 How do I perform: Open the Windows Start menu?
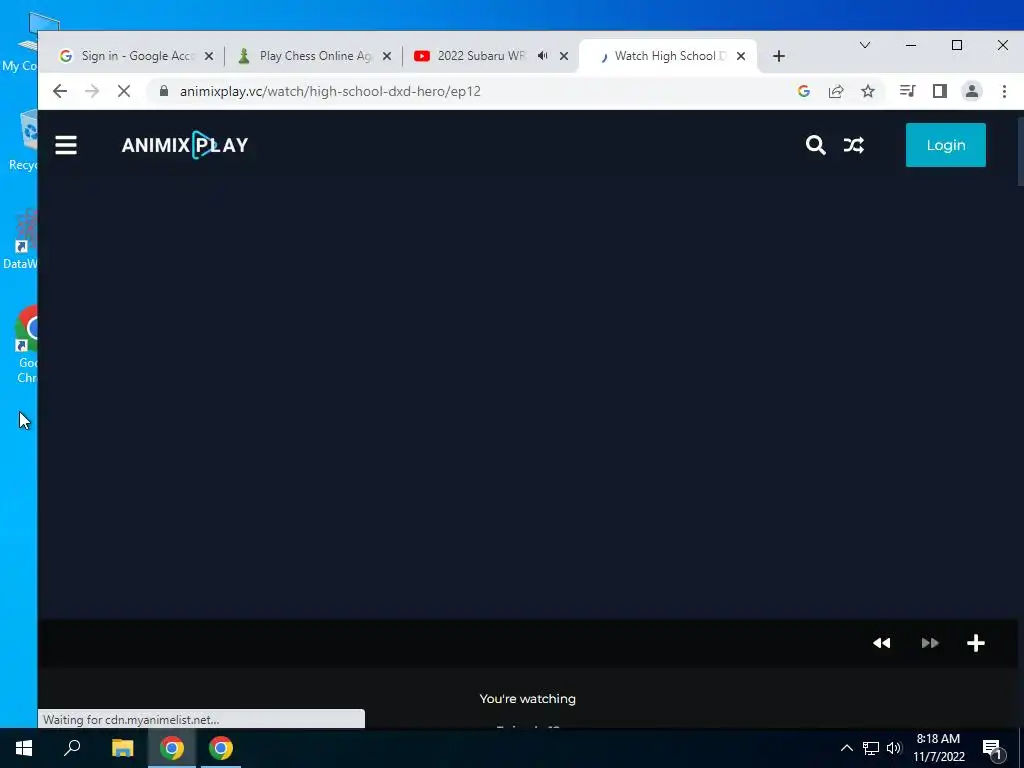coord(24,748)
